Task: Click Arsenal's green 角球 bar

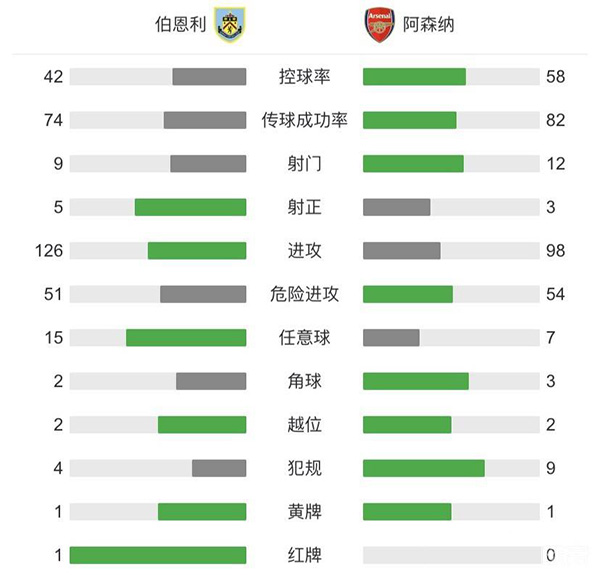Action: pos(415,381)
